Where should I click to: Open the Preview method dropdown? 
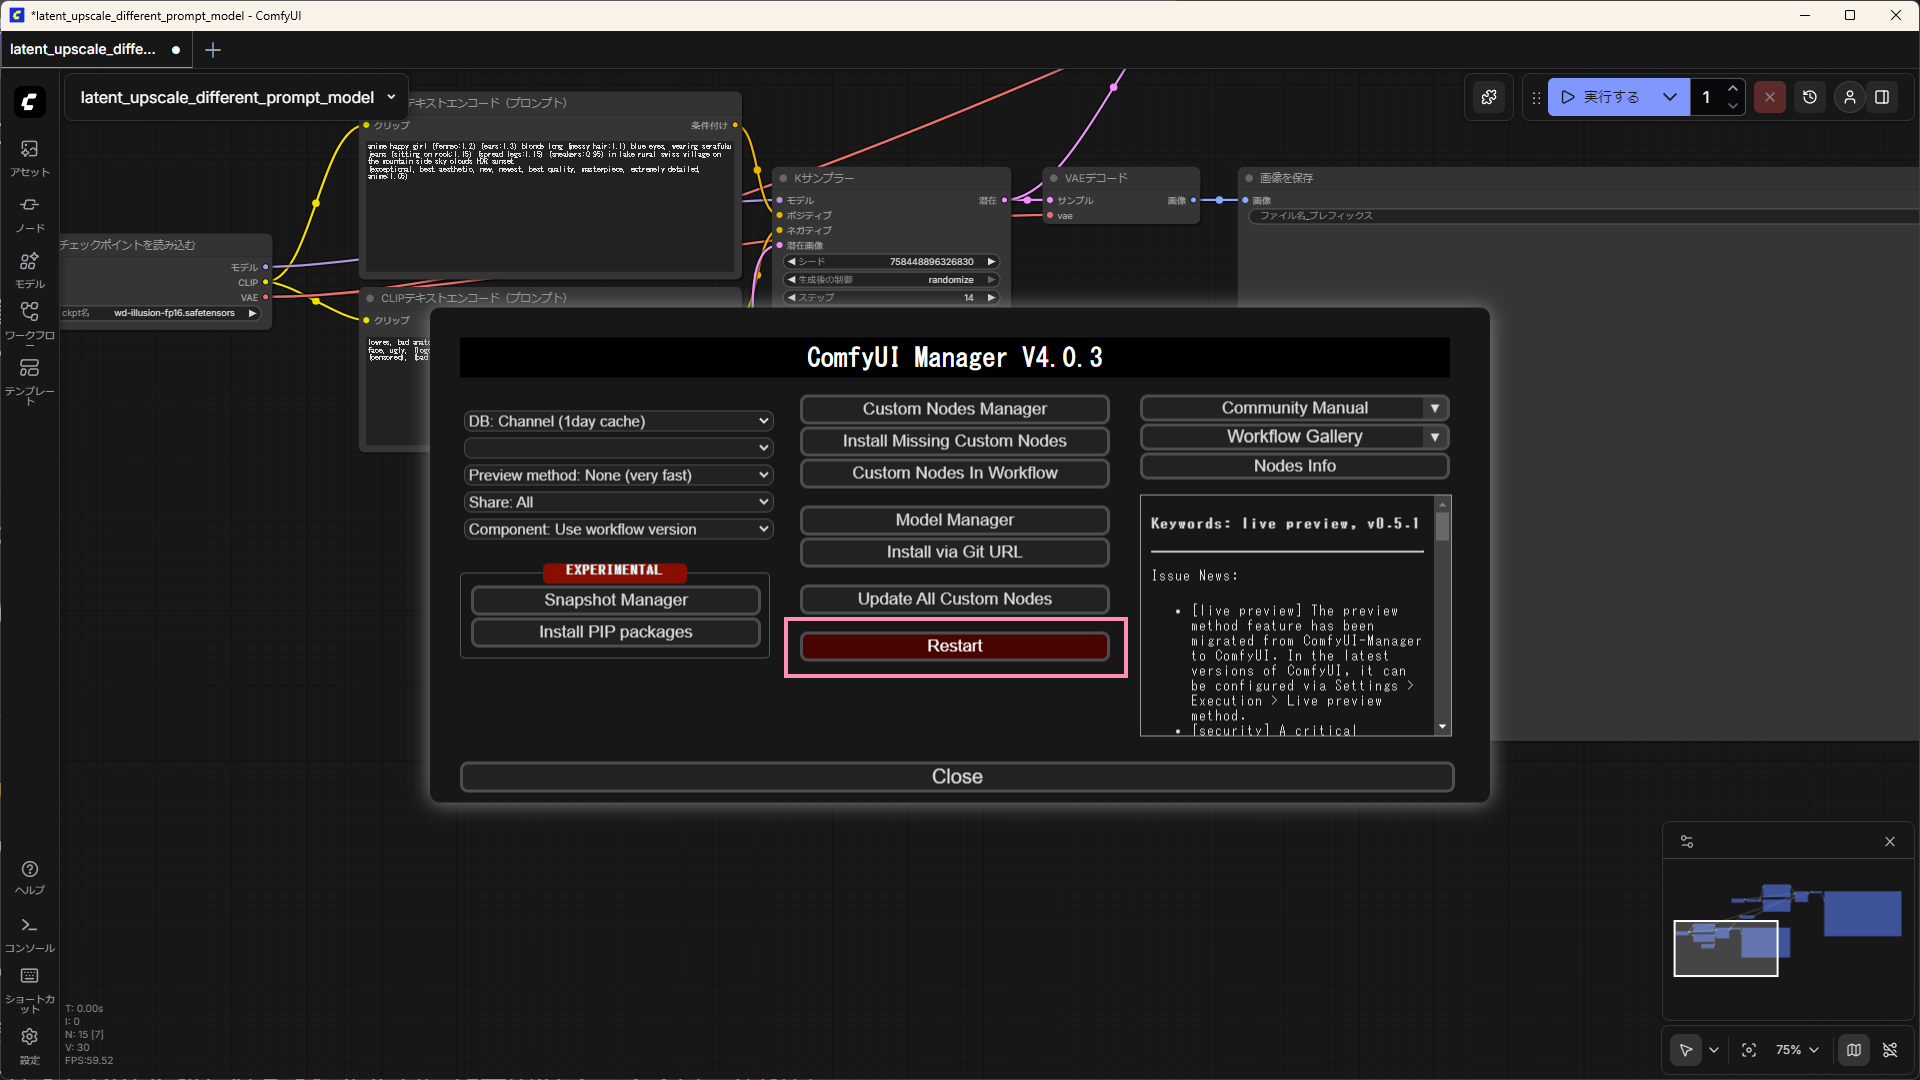point(618,475)
